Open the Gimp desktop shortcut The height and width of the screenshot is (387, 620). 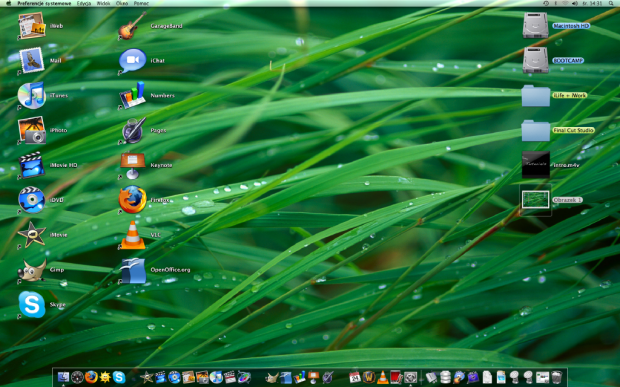pos(32,270)
